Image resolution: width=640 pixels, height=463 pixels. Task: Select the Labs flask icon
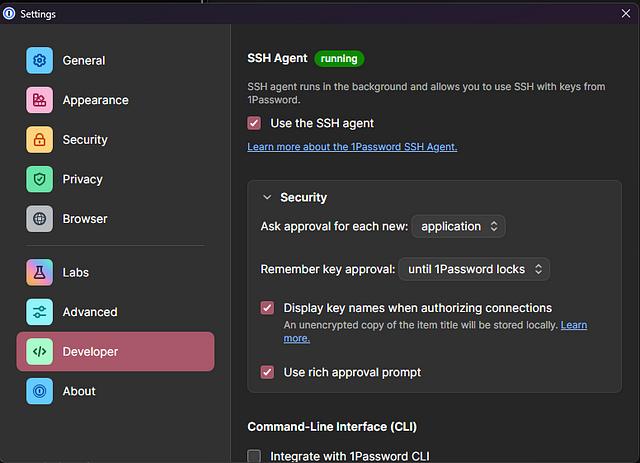(40, 272)
